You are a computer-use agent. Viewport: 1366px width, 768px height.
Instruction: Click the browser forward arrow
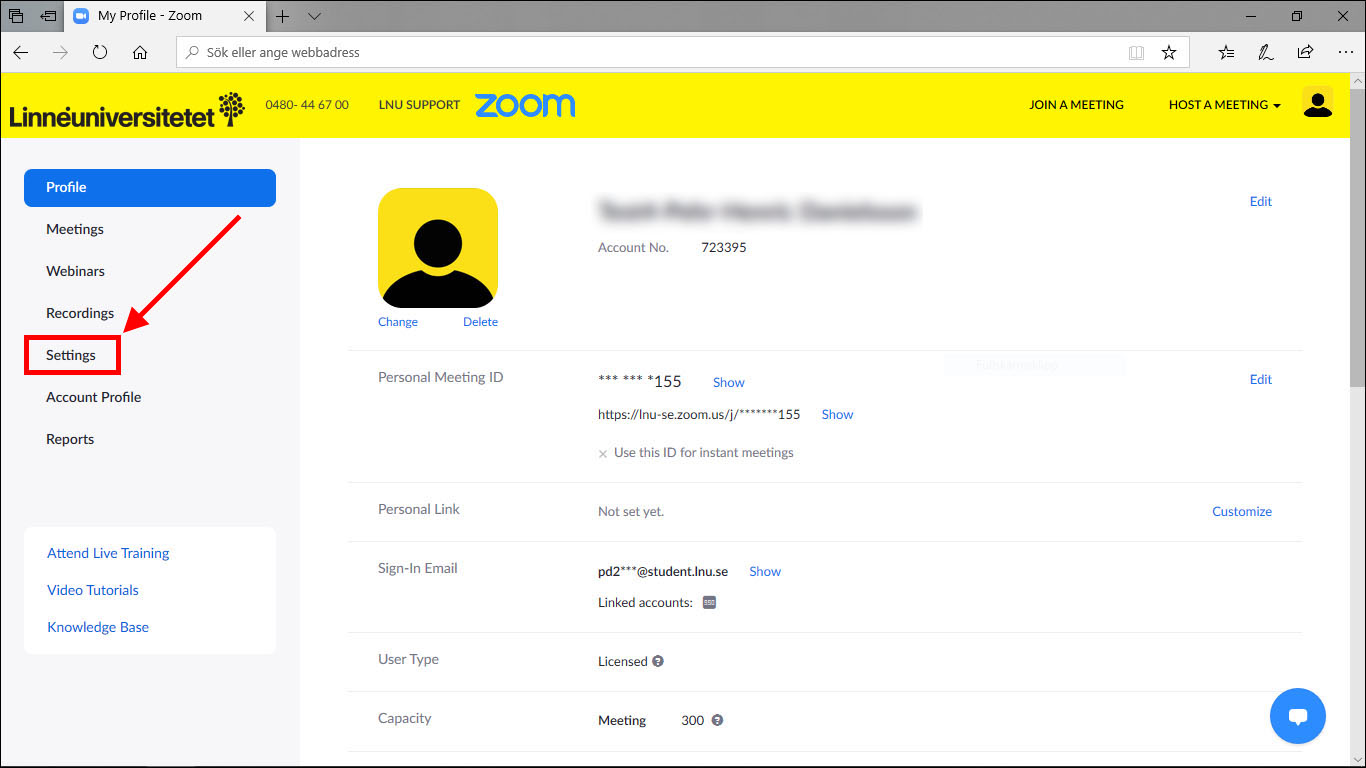60,52
